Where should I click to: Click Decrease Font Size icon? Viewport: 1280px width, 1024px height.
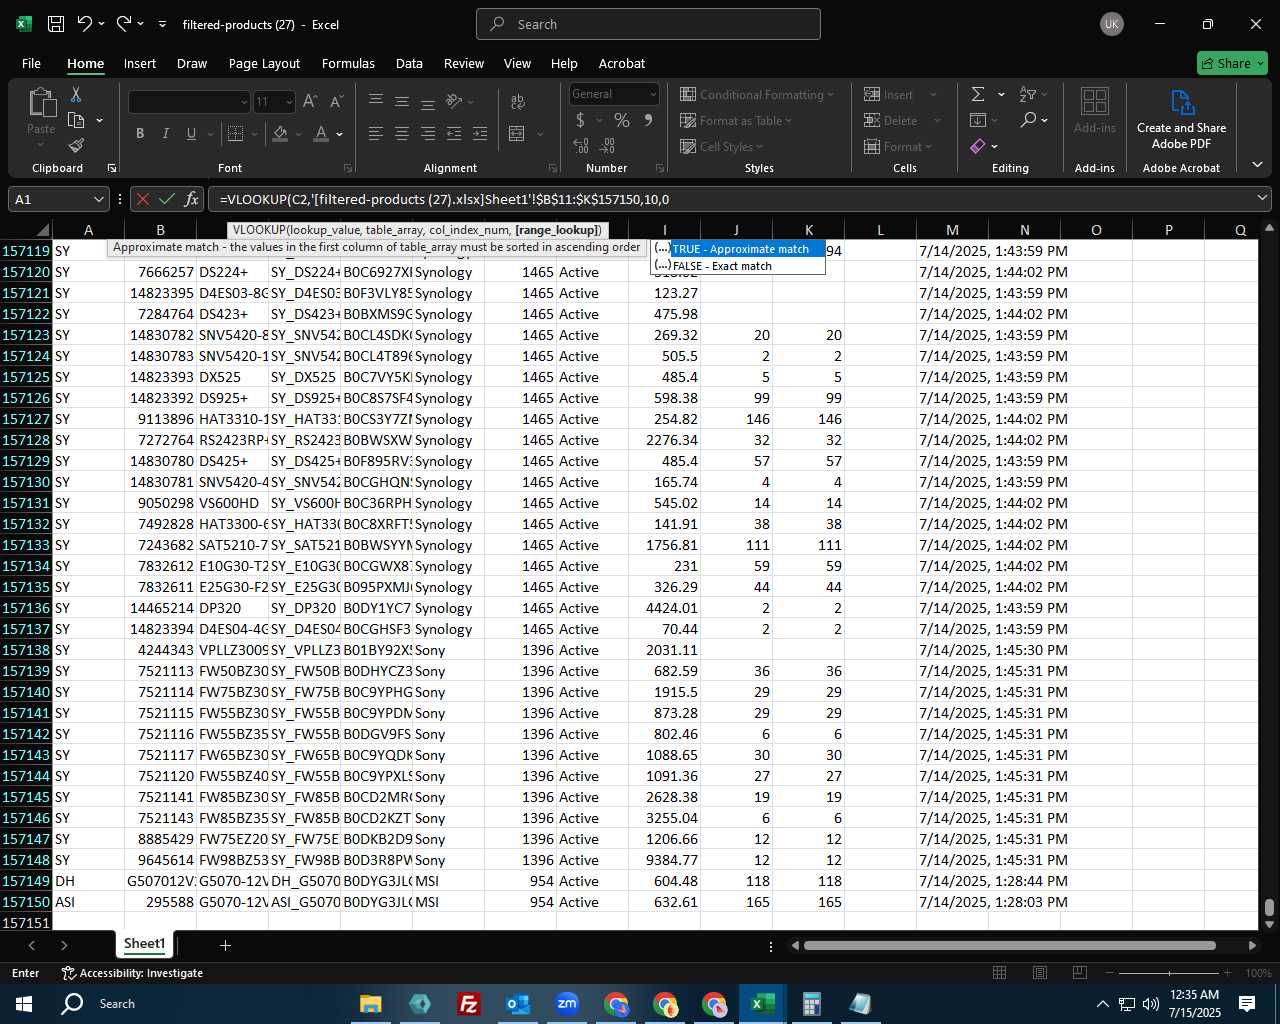coord(336,101)
